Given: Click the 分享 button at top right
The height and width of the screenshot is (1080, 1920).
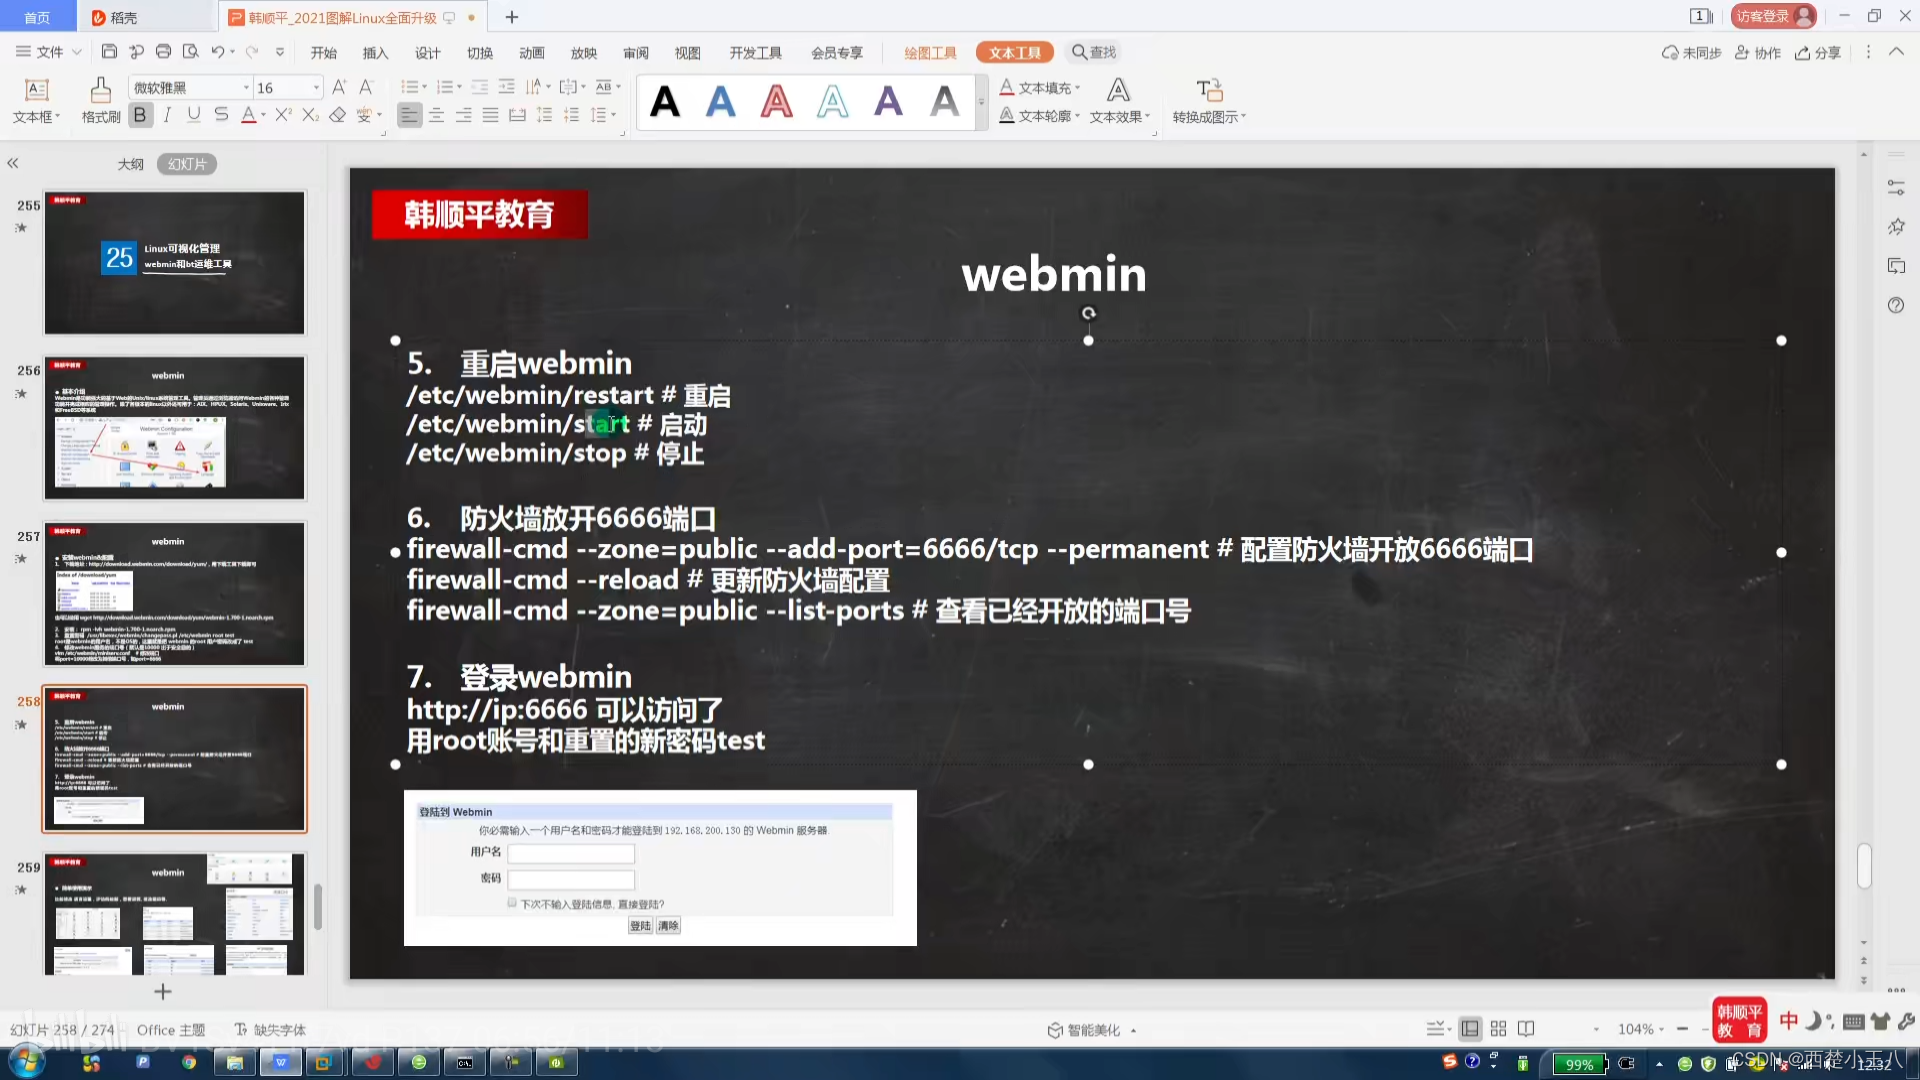Looking at the screenshot, I should pyautogui.click(x=1819, y=52).
